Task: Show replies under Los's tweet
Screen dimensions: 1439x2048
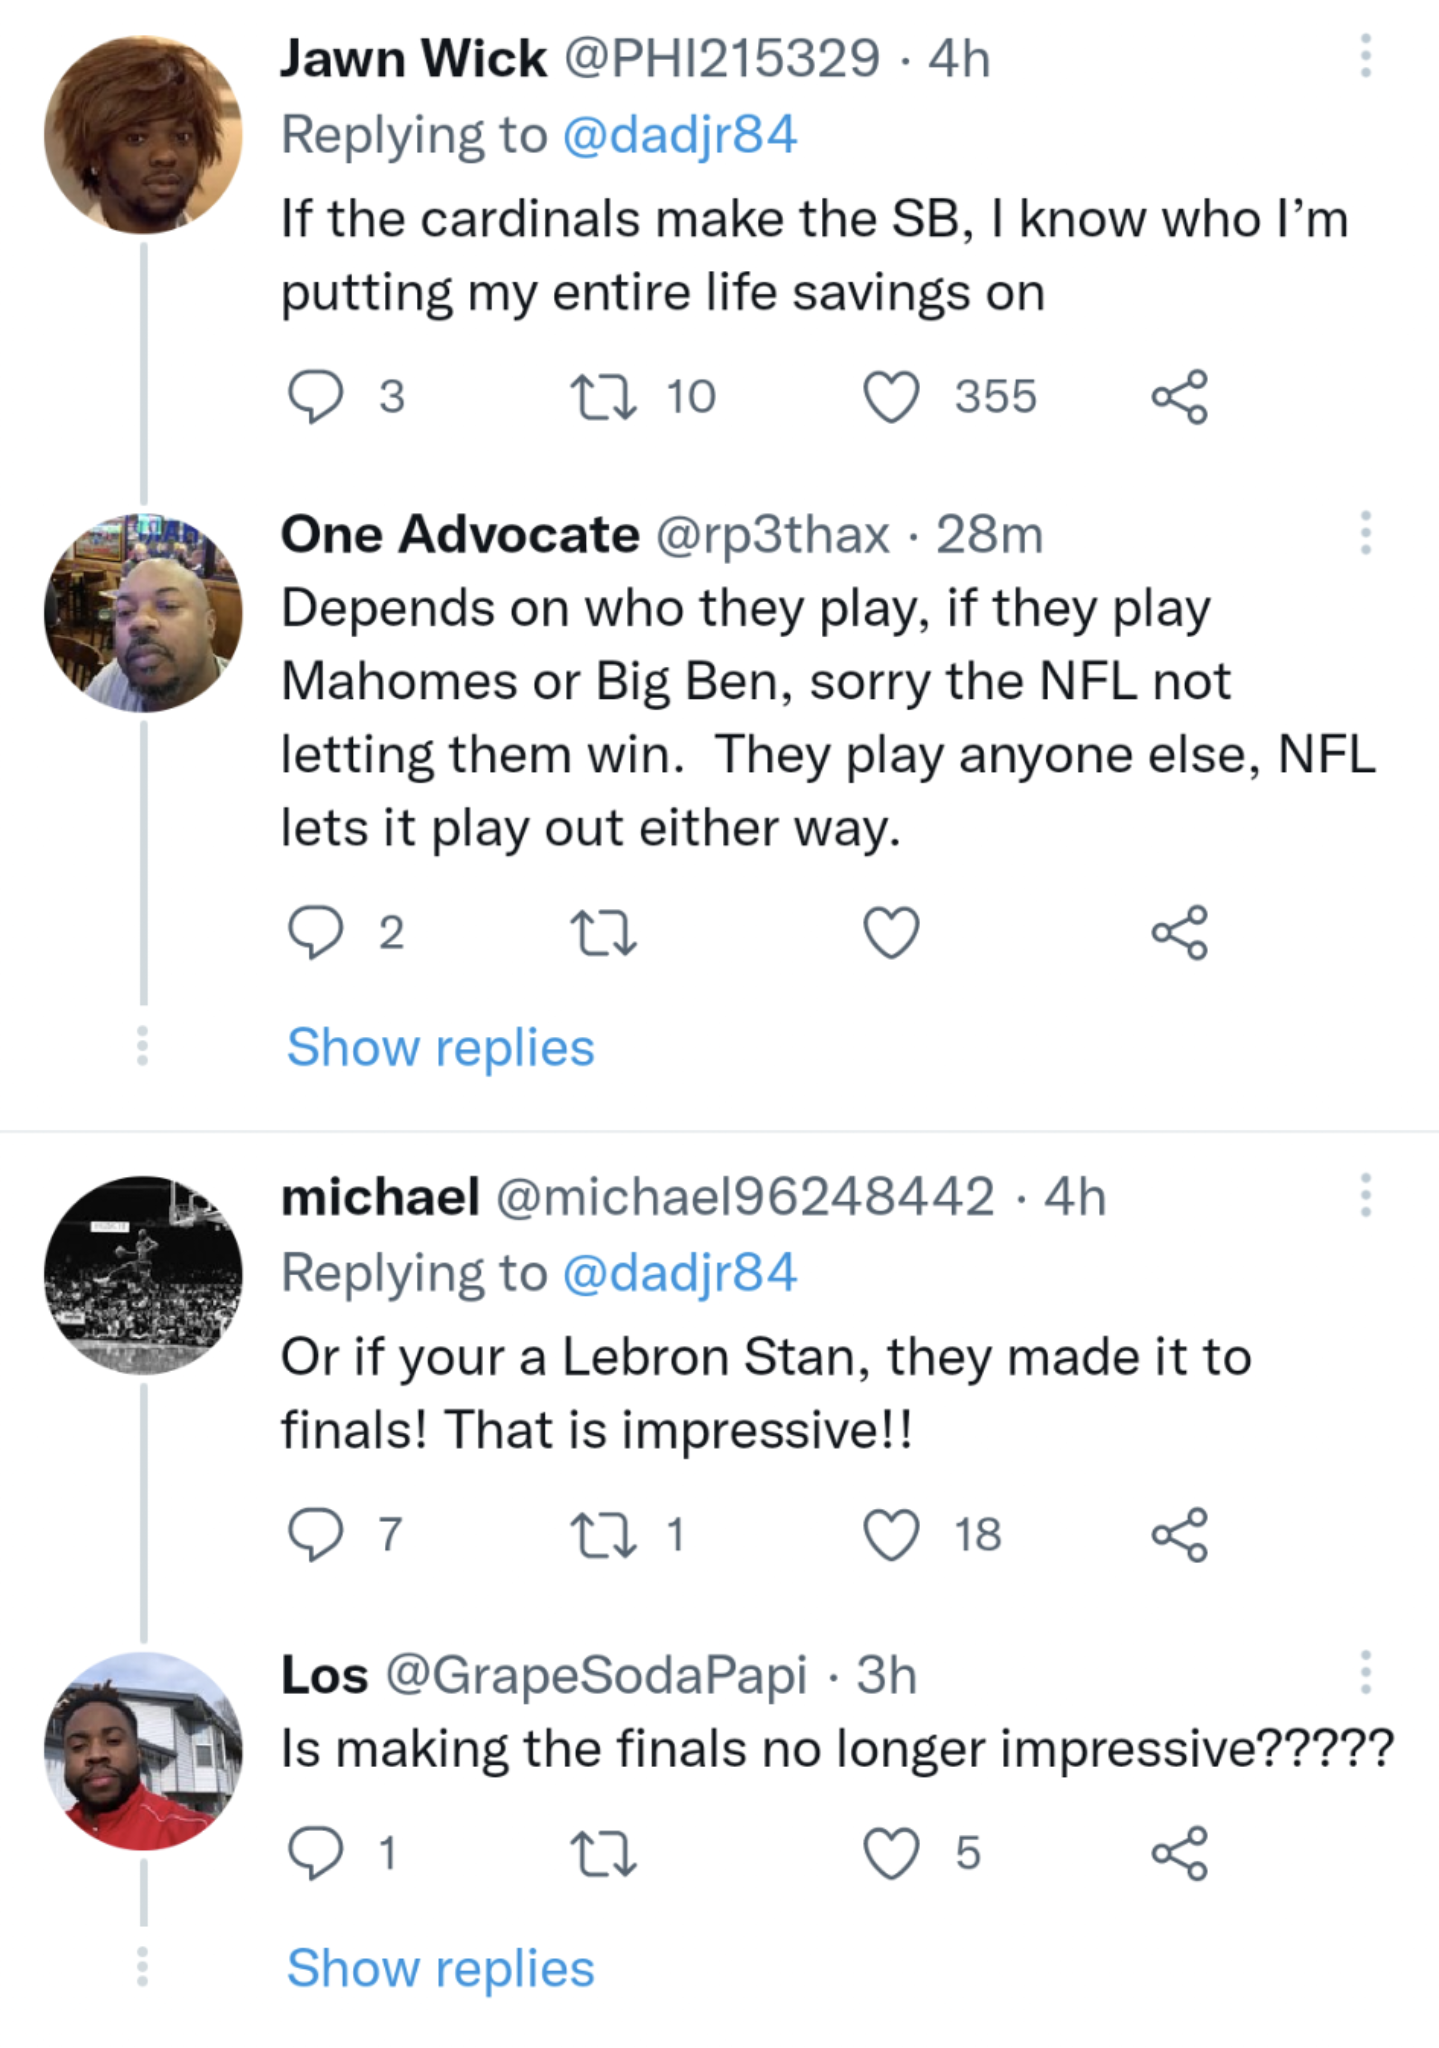Action: pyautogui.click(x=440, y=1969)
